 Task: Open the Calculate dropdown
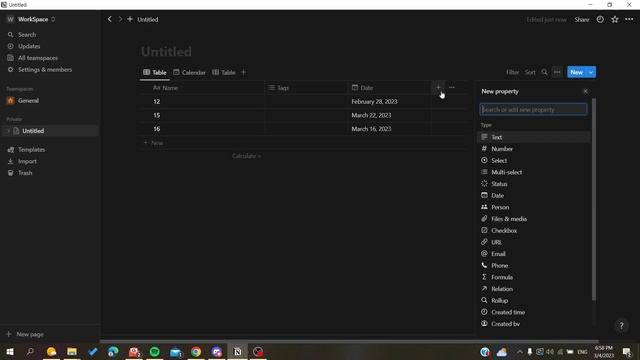click(x=247, y=156)
